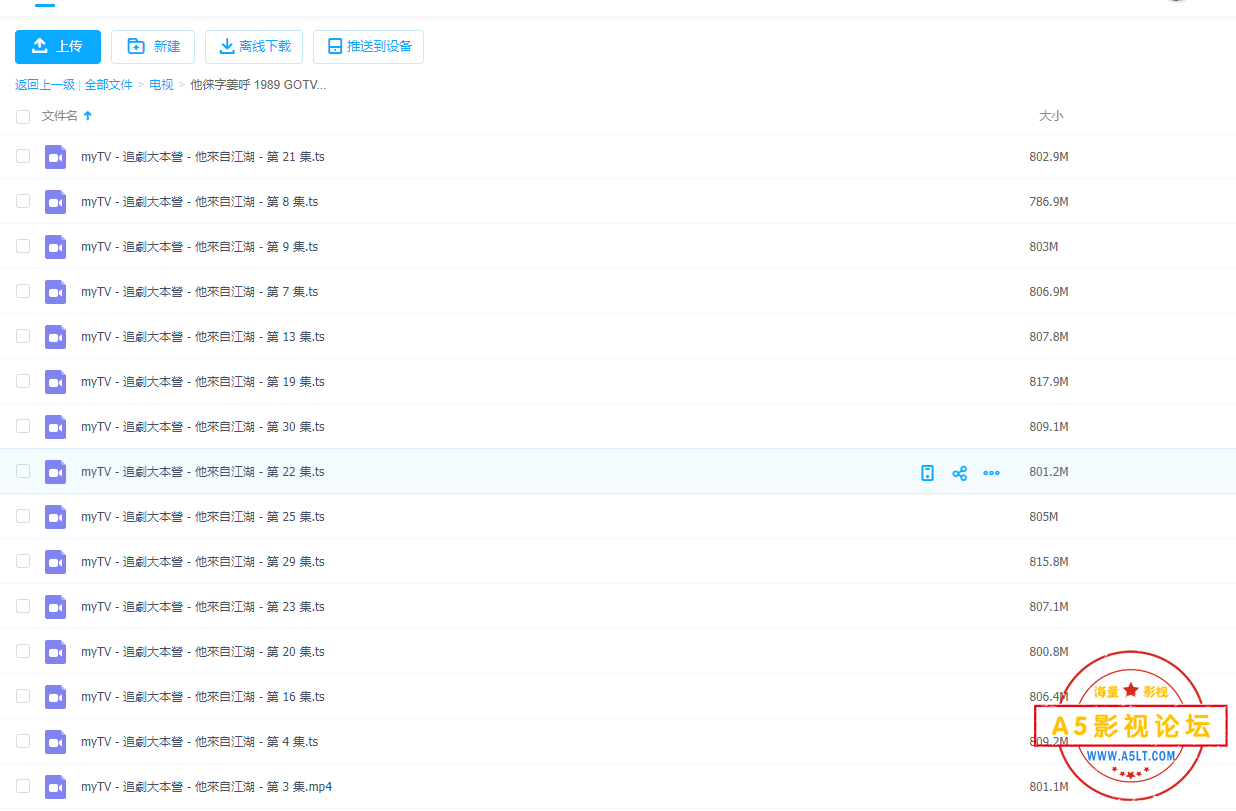The width and height of the screenshot is (1236, 811).
Task: Click video icon of 第 23 集.ts
Action: click(x=56, y=607)
